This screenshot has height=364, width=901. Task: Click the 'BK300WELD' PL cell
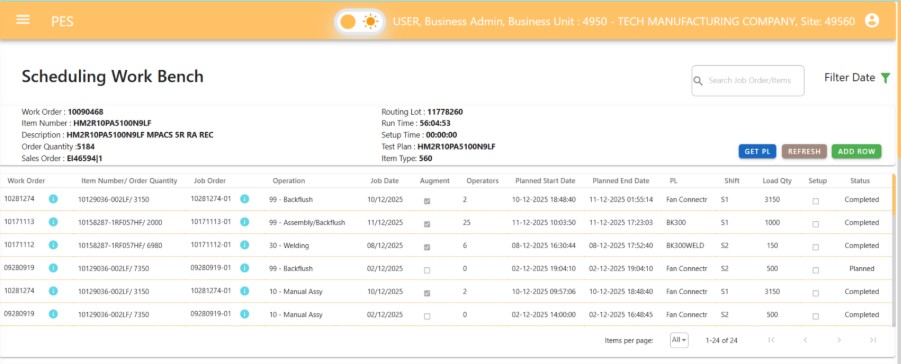[684, 246]
